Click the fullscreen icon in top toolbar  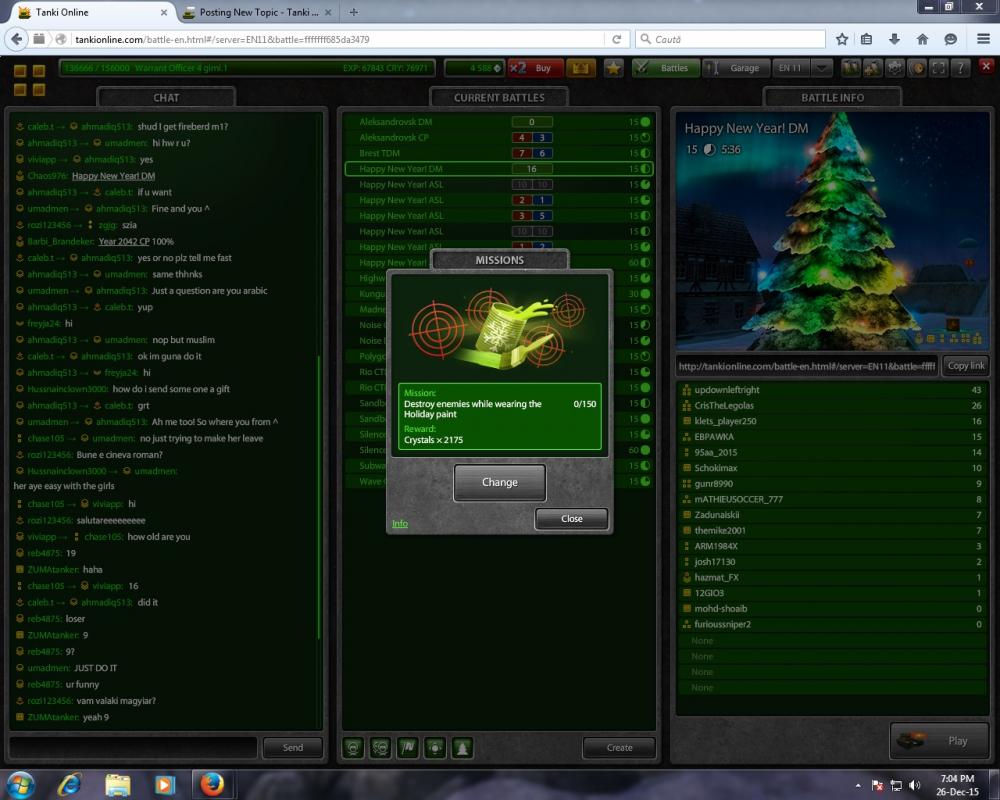tap(938, 68)
